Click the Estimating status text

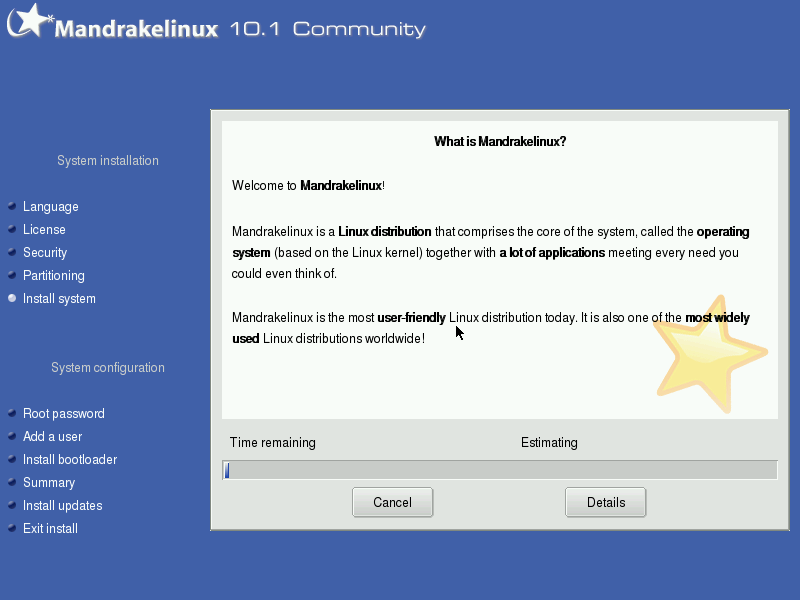coord(549,442)
